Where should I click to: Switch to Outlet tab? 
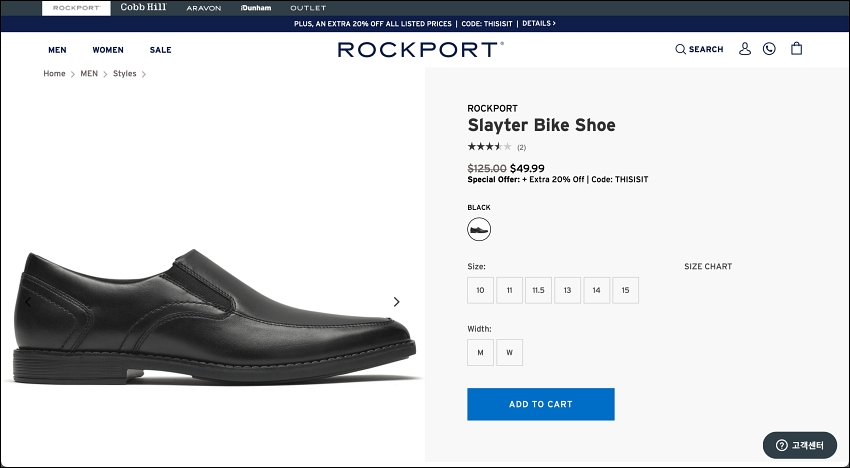click(x=308, y=8)
